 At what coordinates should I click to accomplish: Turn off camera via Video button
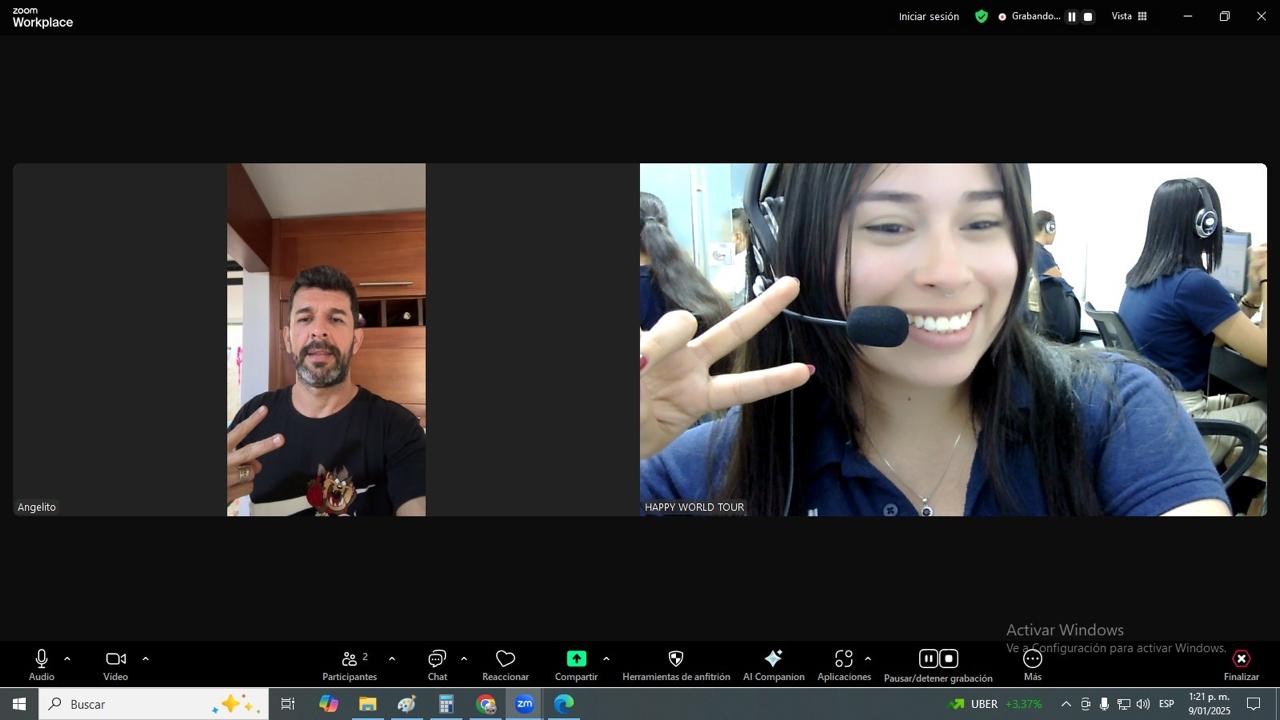pos(116,665)
